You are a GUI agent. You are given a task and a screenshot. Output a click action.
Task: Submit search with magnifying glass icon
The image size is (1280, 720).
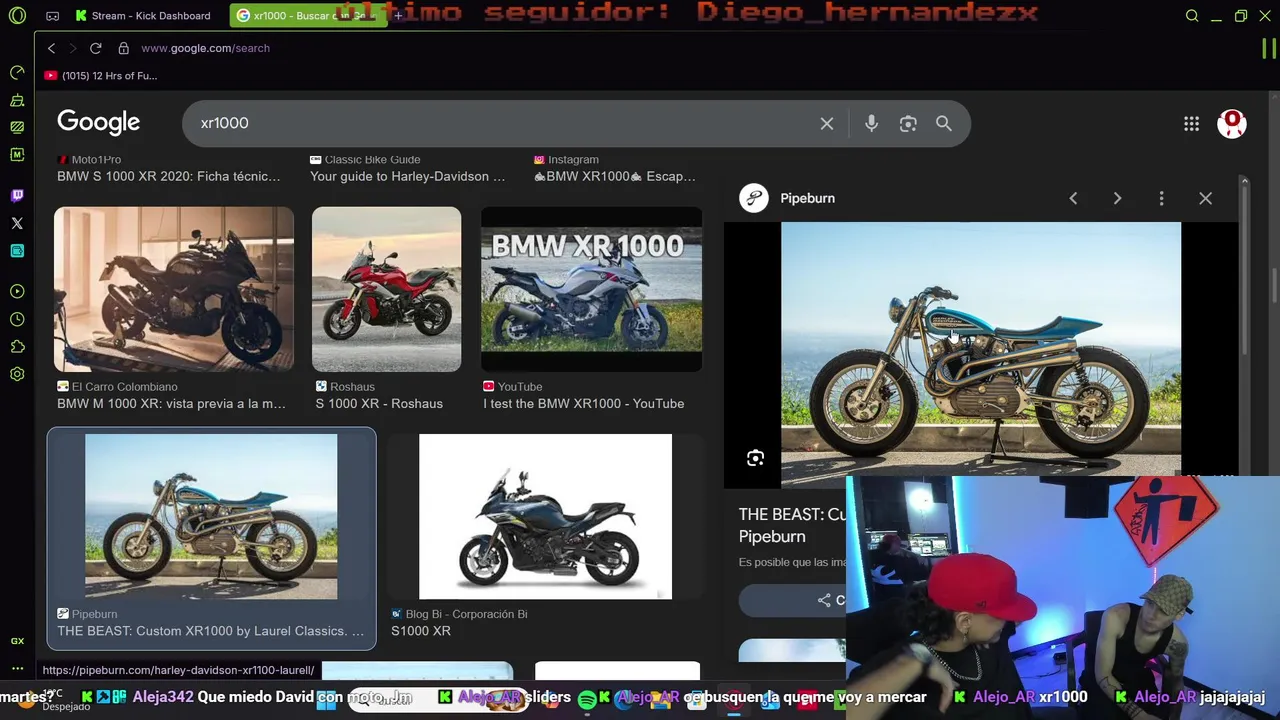click(x=944, y=123)
